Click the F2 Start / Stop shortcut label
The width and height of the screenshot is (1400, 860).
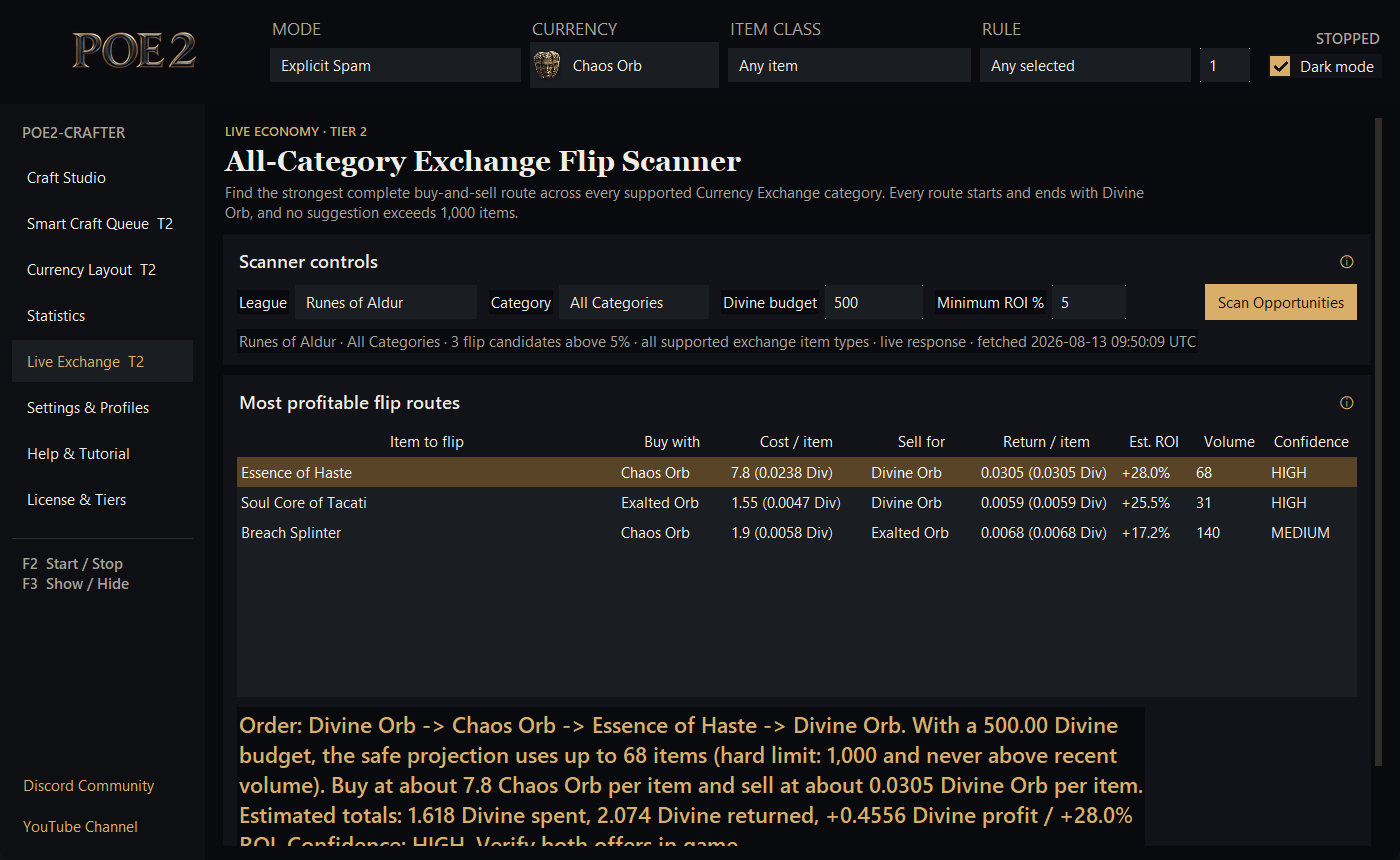(72, 564)
